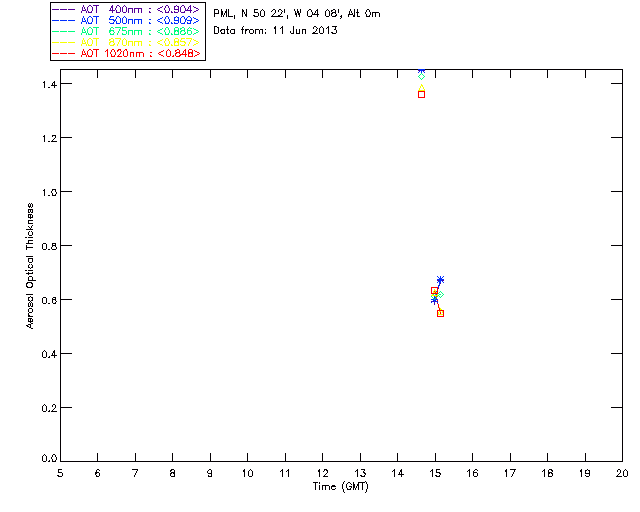This screenshot has height=512, width=640.
Task: Click the time axis tick label 13
Action: click(360, 473)
